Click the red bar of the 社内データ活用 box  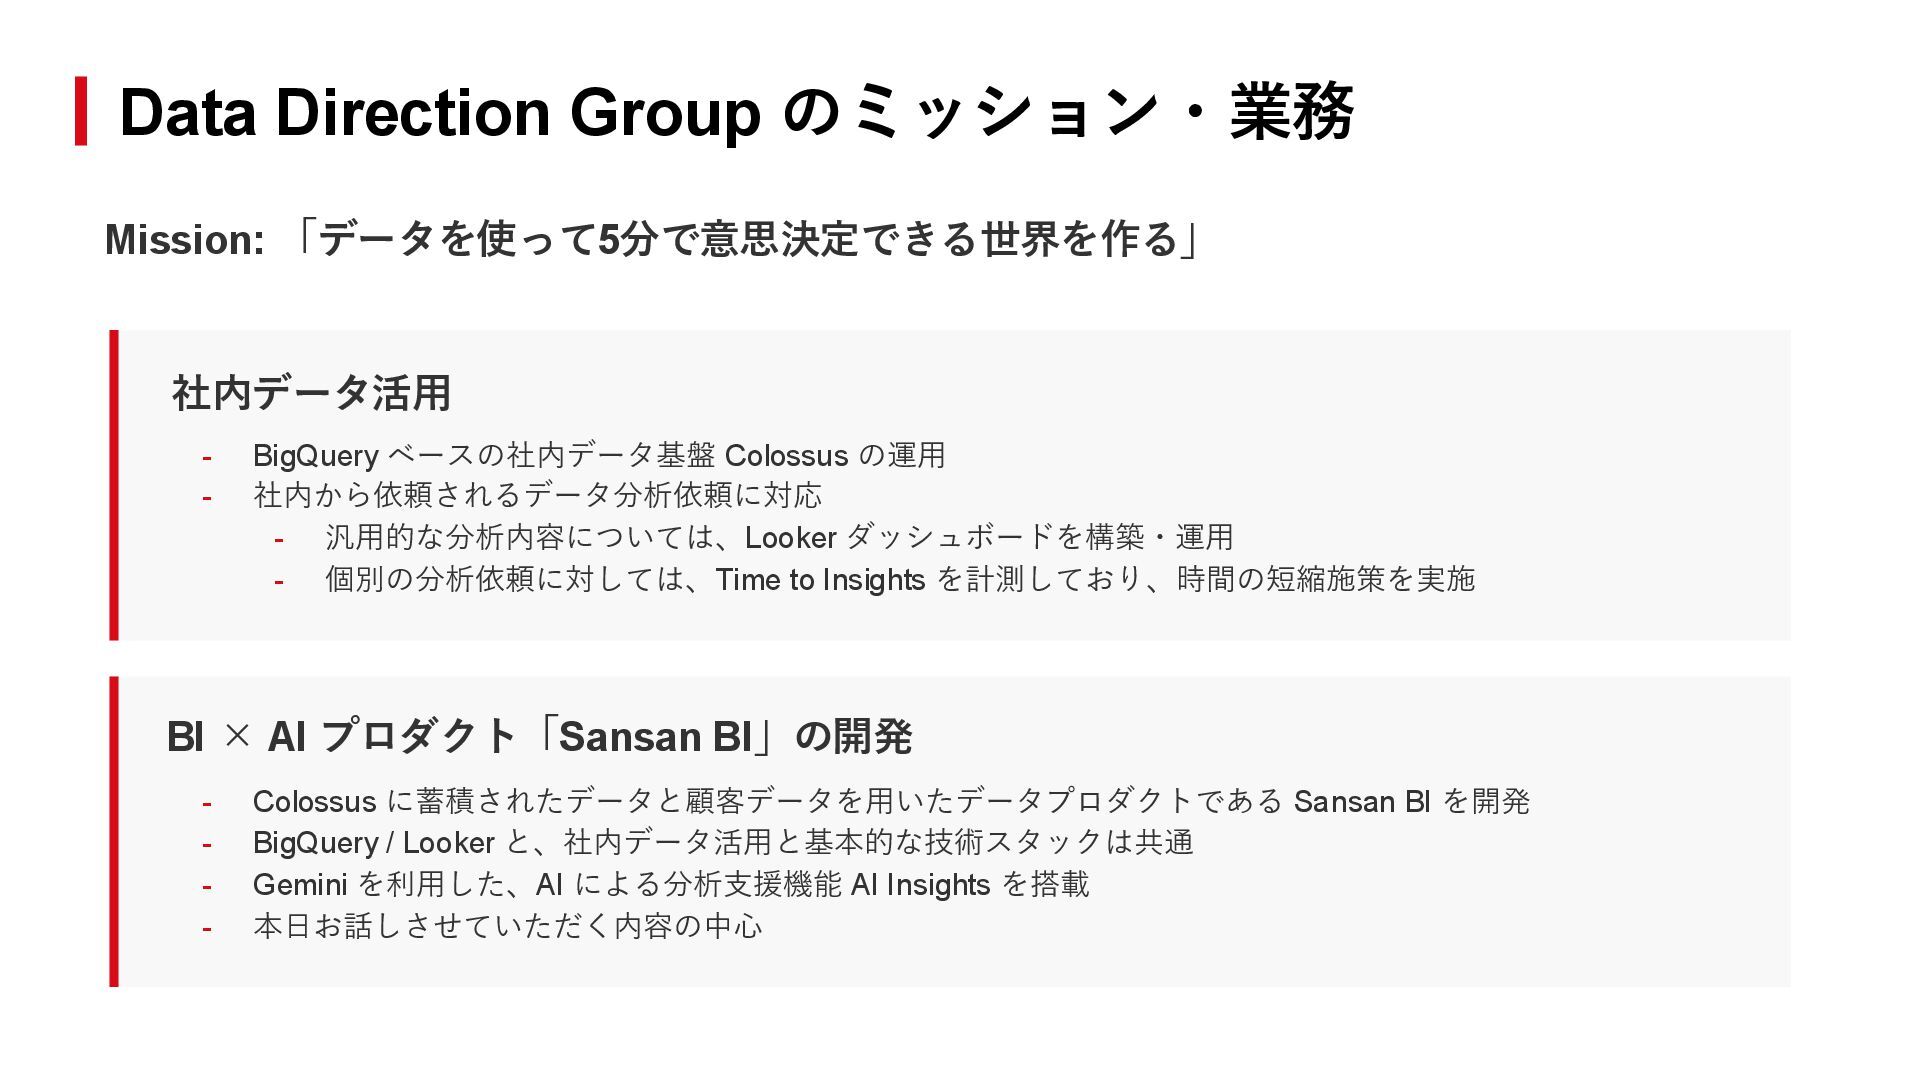click(x=114, y=485)
